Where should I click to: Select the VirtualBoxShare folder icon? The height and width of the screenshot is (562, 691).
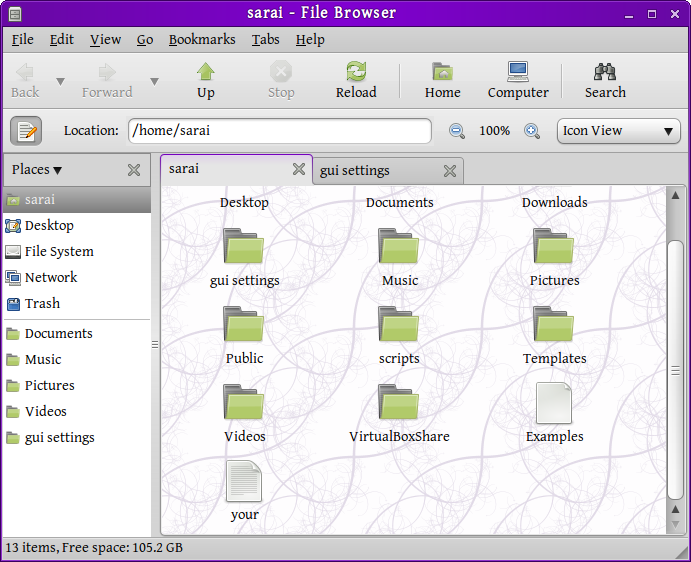[399, 402]
